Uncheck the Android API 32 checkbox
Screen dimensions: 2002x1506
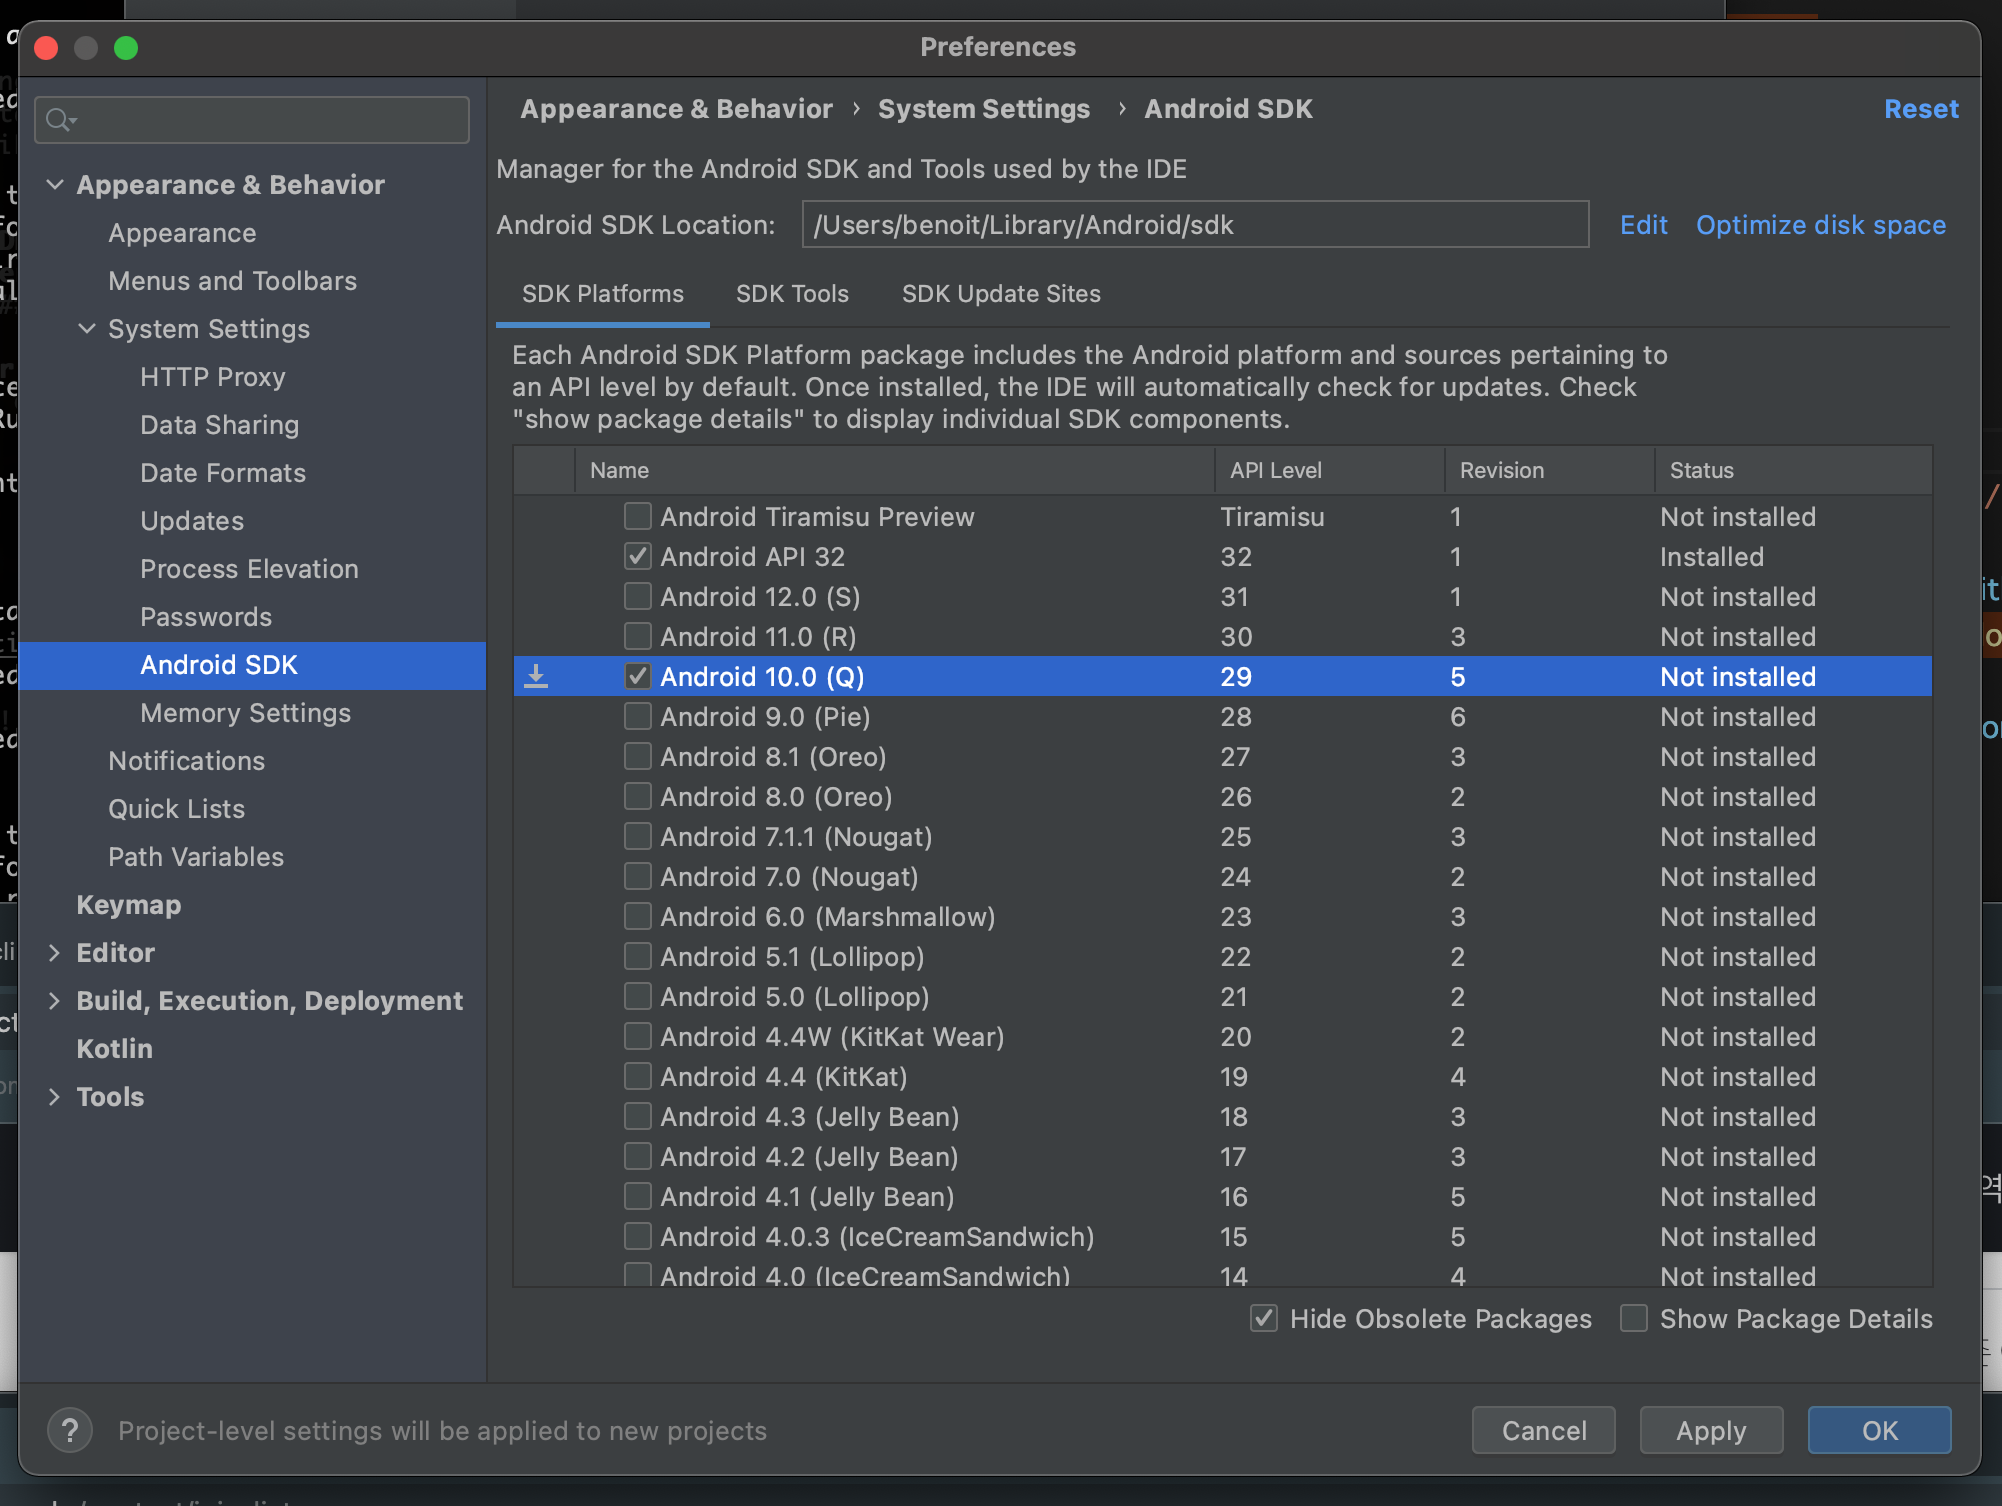pyautogui.click(x=637, y=557)
